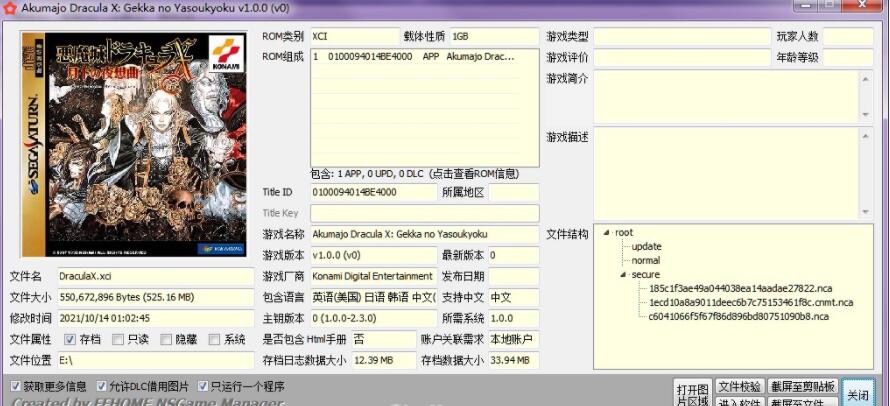Screen dimensions: 890x406
Task: Click the 存档日志数据大小 field showing 12.39 MB
Action: pyautogui.click(x=384, y=360)
